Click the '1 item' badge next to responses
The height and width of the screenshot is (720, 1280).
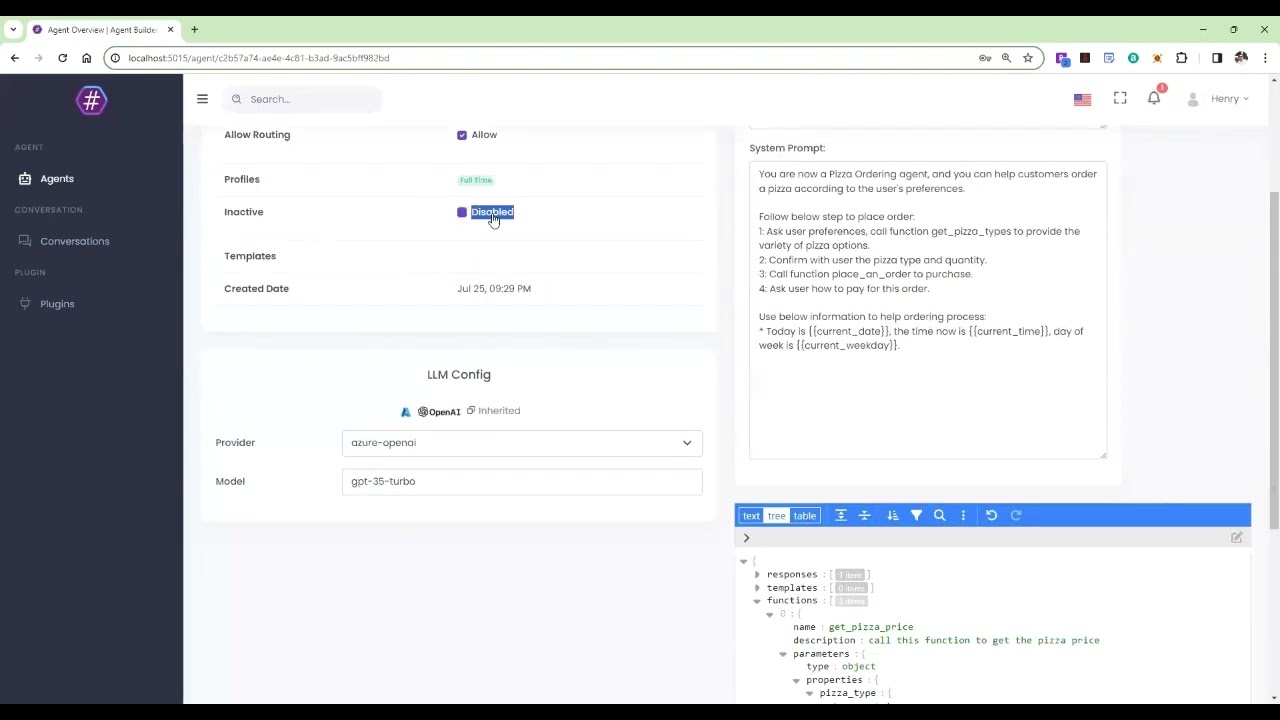pyautogui.click(x=849, y=575)
